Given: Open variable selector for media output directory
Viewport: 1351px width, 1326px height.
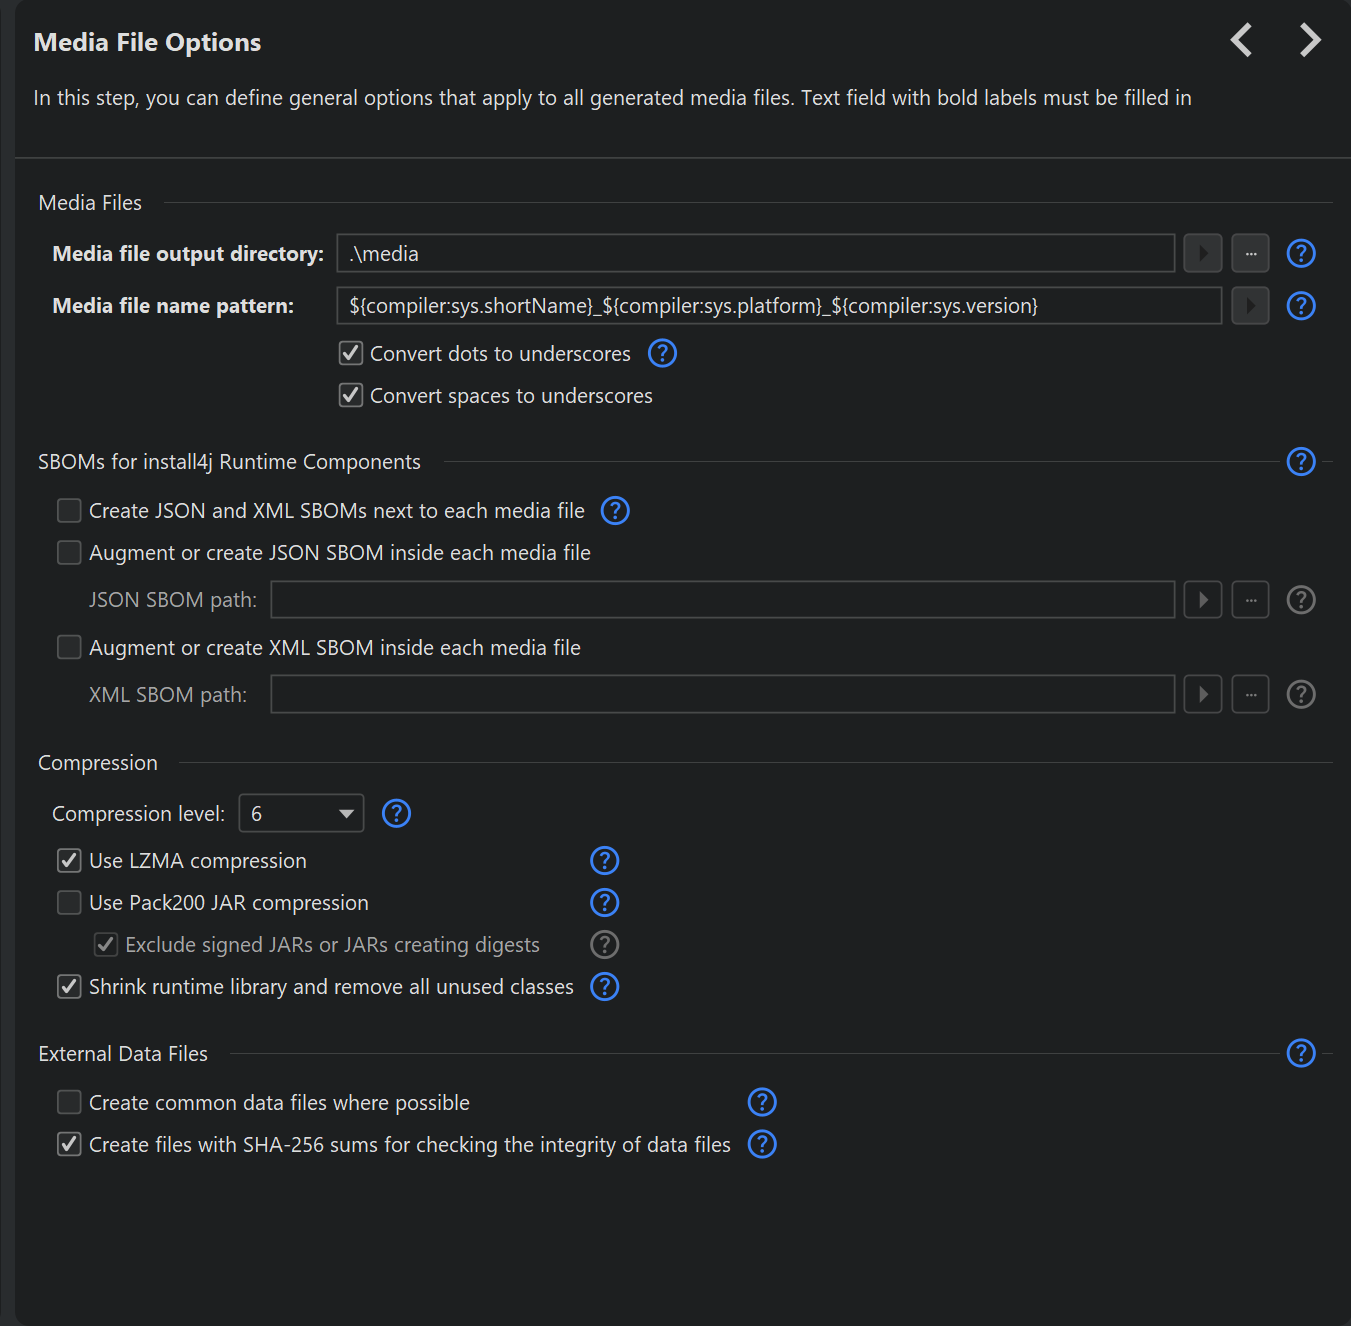Looking at the screenshot, I should point(1203,254).
